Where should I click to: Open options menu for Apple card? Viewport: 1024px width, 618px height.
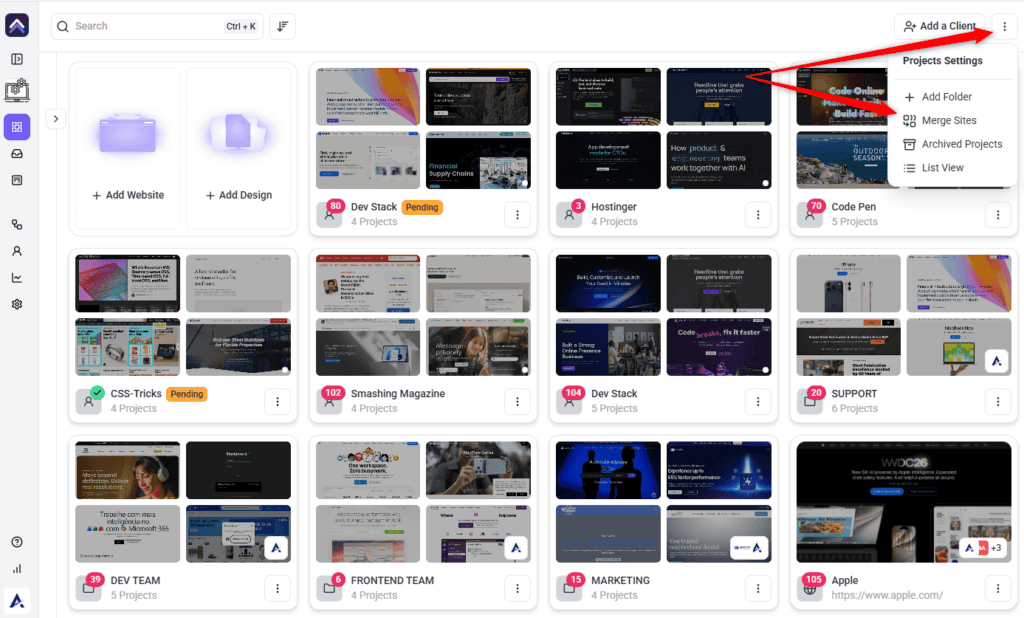(997, 589)
